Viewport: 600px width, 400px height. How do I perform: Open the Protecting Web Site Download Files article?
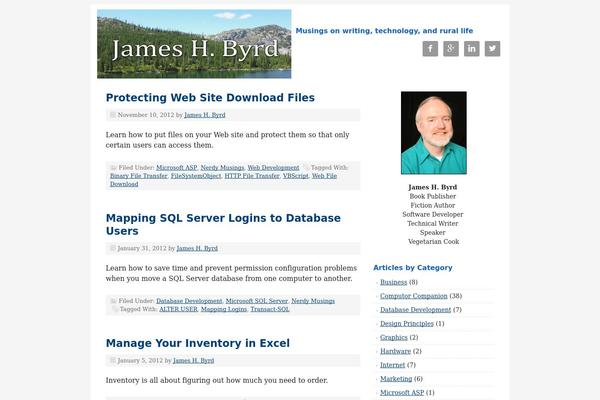point(210,98)
